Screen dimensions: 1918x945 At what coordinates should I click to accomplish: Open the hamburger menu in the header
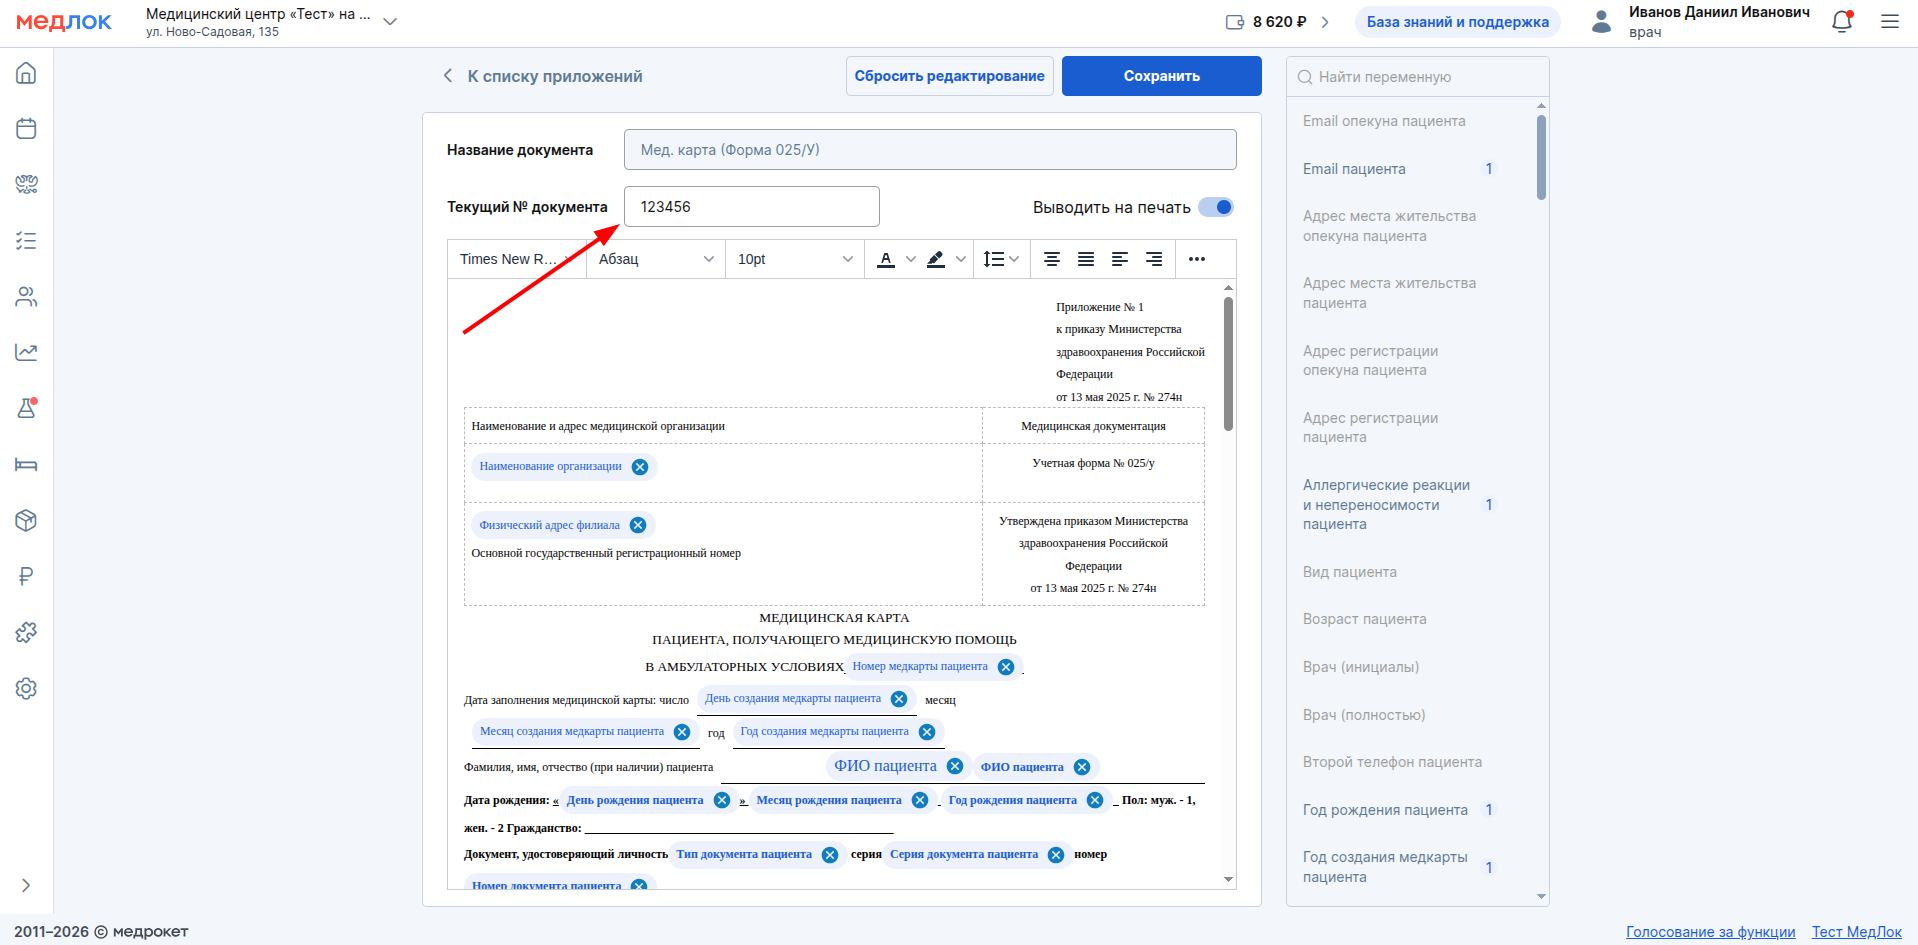point(1889,22)
